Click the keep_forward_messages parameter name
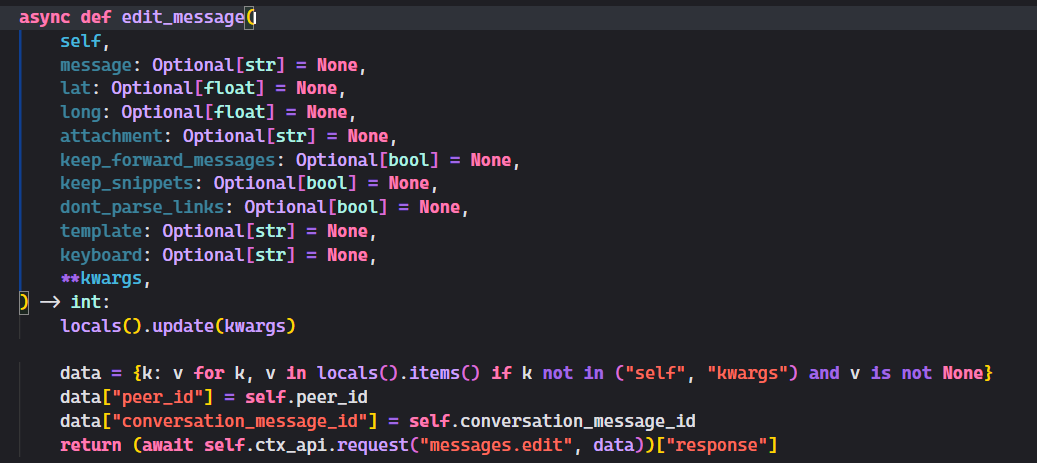Screen dimensions: 1037x463 point(167,160)
